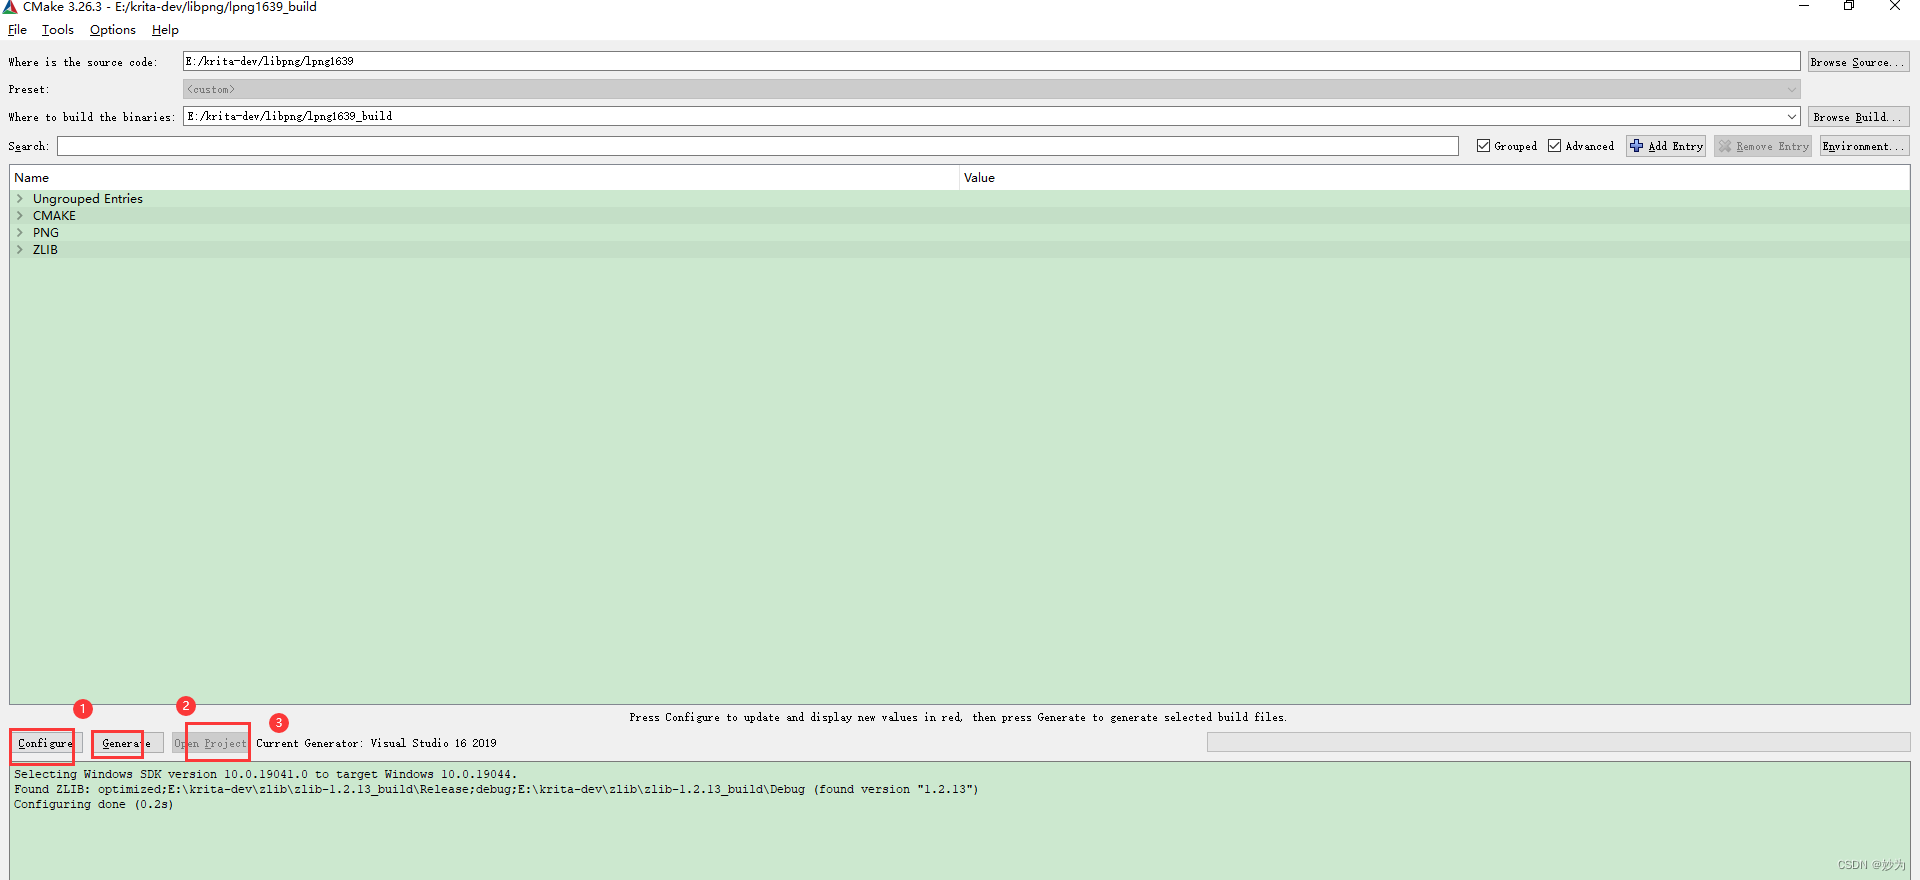This screenshot has width=1920, height=880.
Task: Click the source code path field
Action: 991,61
